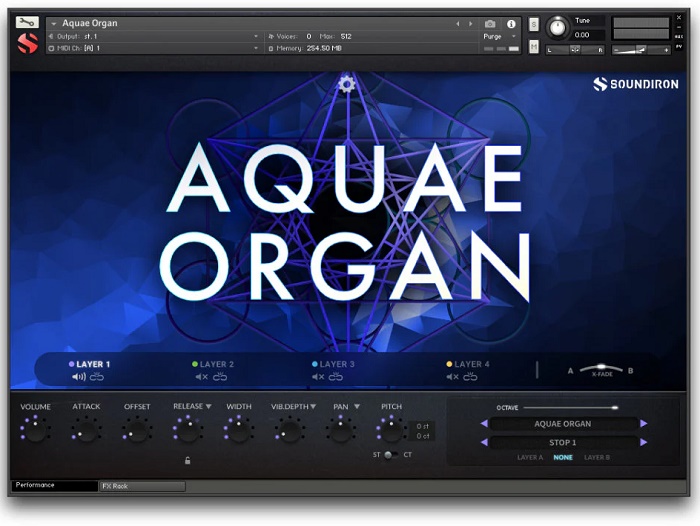The height and width of the screenshot is (526, 700).
Task: Click the OFFSET knob
Action: tap(137, 430)
